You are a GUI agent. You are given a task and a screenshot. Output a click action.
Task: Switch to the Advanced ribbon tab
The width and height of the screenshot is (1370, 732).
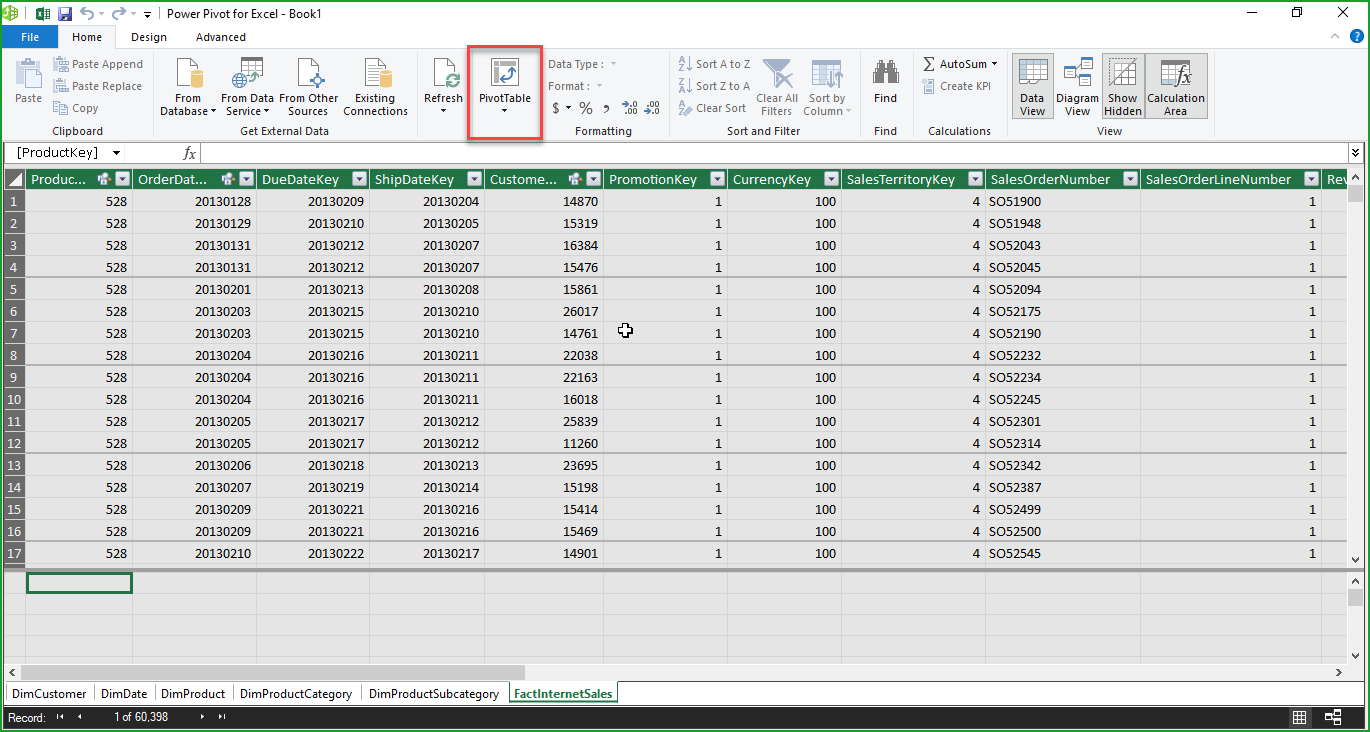(x=221, y=37)
